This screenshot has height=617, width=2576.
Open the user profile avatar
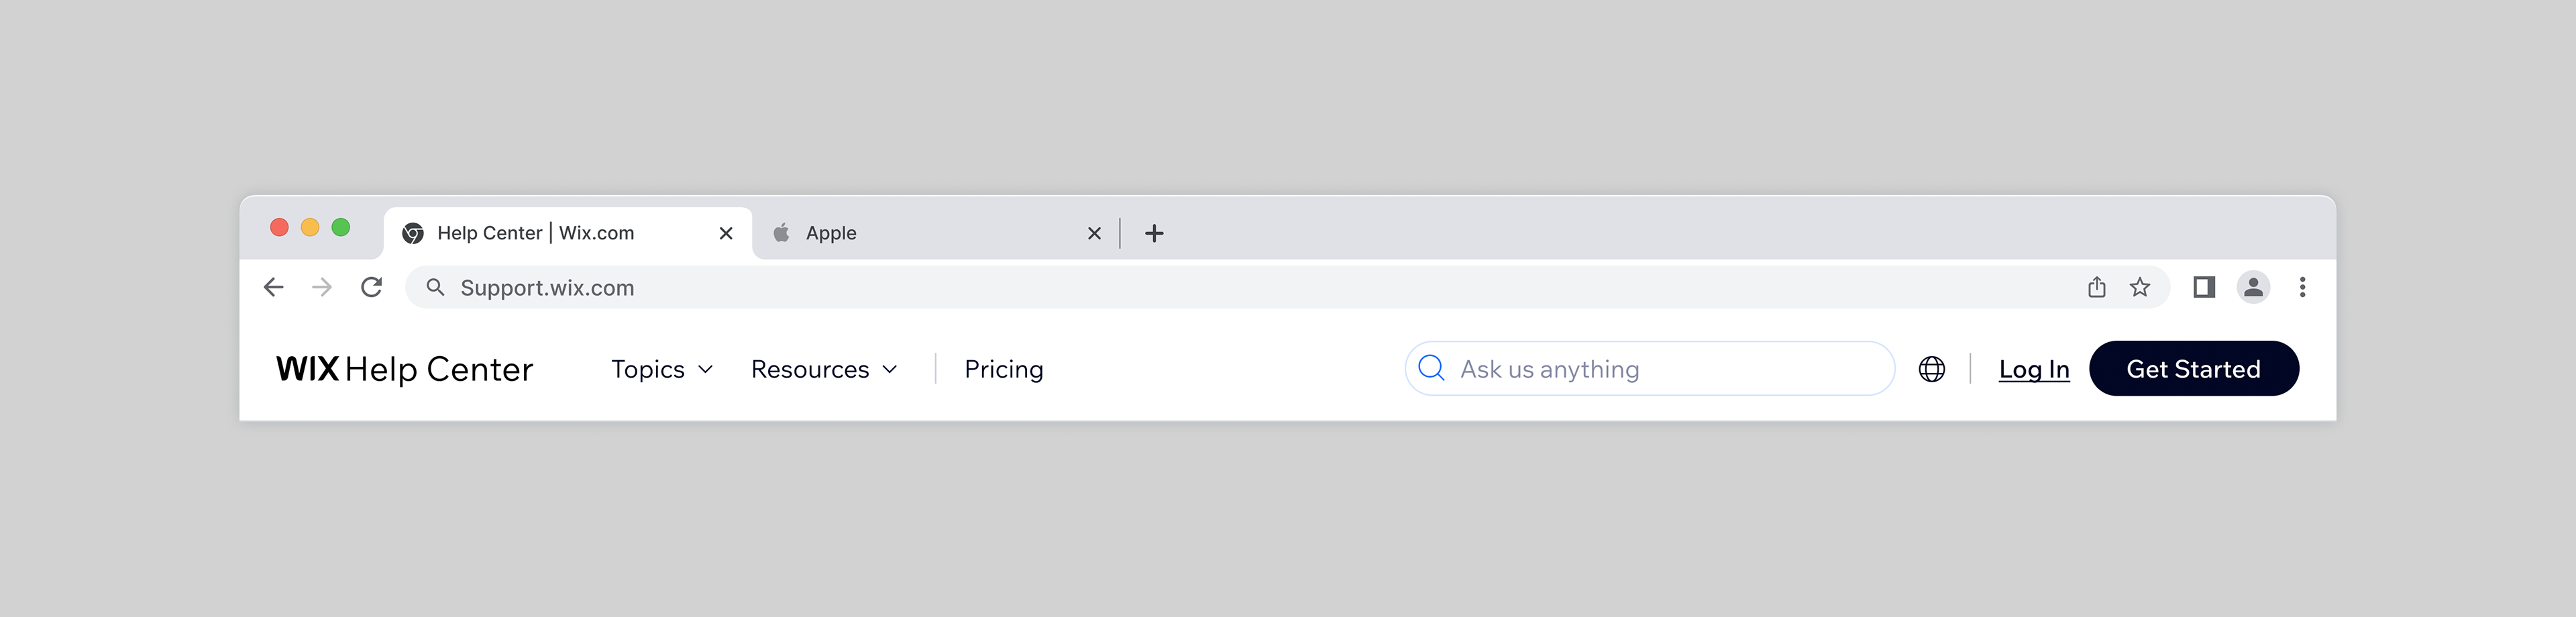point(2252,288)
